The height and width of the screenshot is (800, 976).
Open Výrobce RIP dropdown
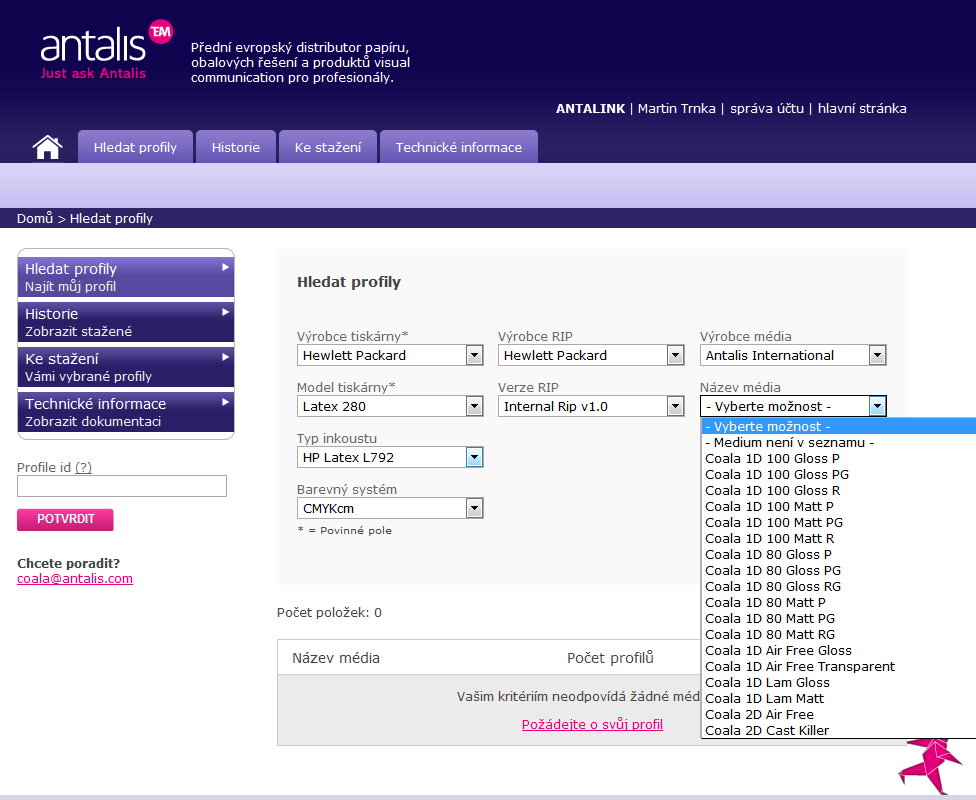point(591,355)
